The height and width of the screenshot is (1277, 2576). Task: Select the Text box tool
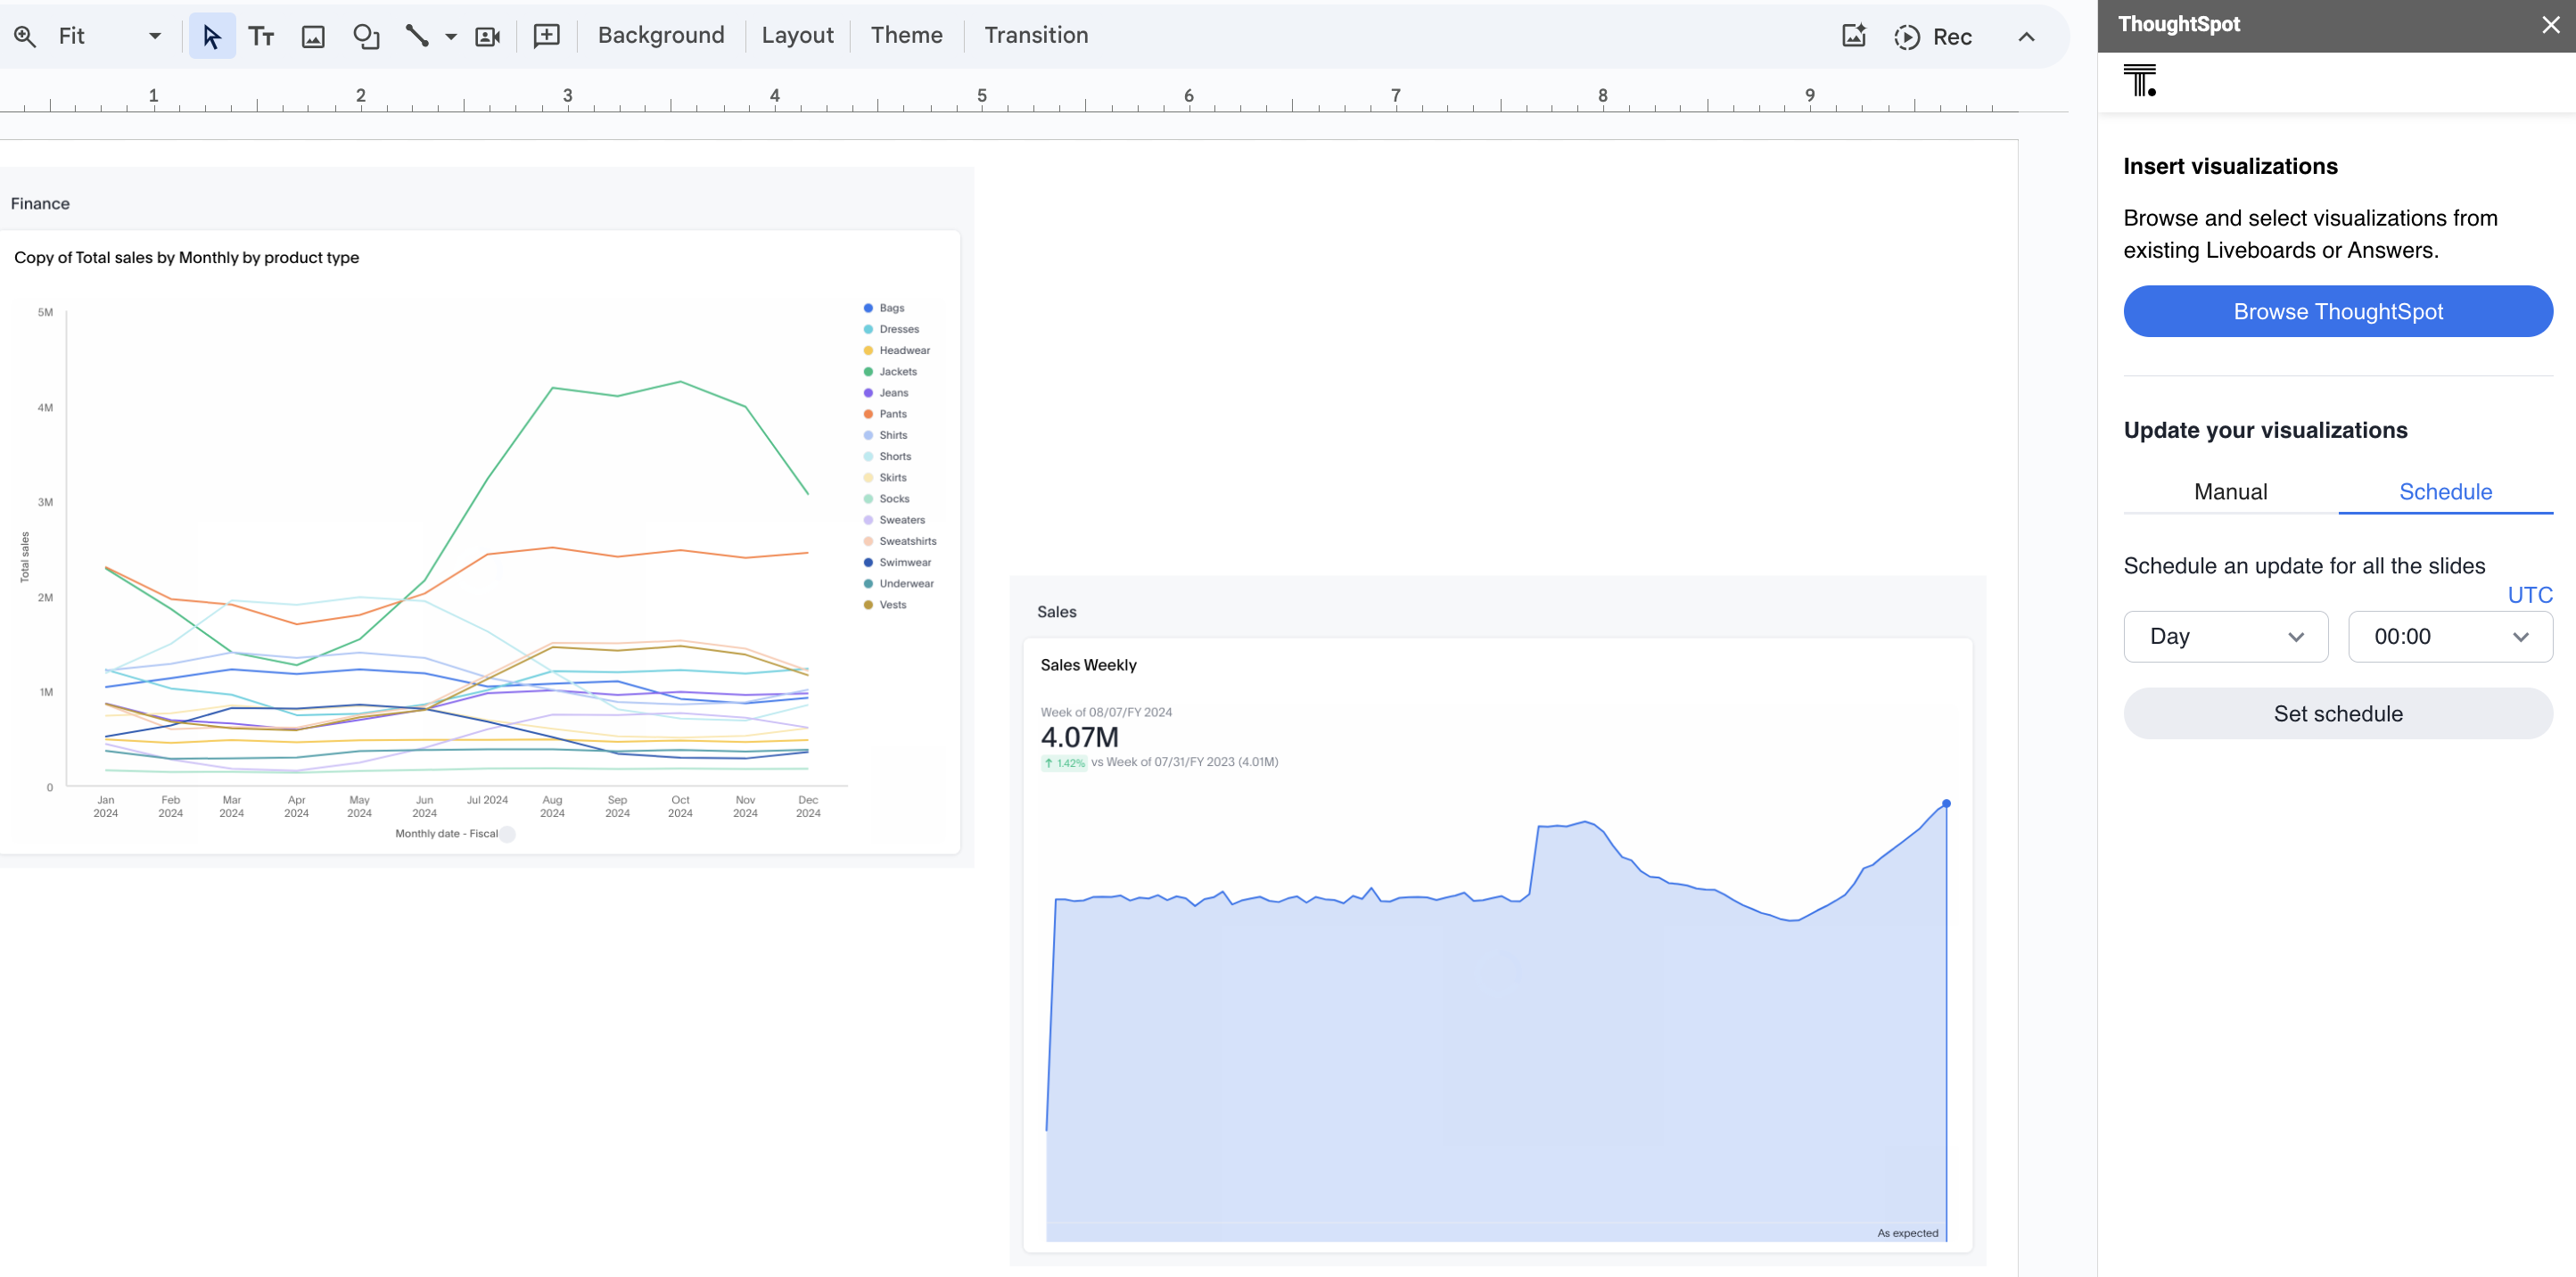coord(261,36)
